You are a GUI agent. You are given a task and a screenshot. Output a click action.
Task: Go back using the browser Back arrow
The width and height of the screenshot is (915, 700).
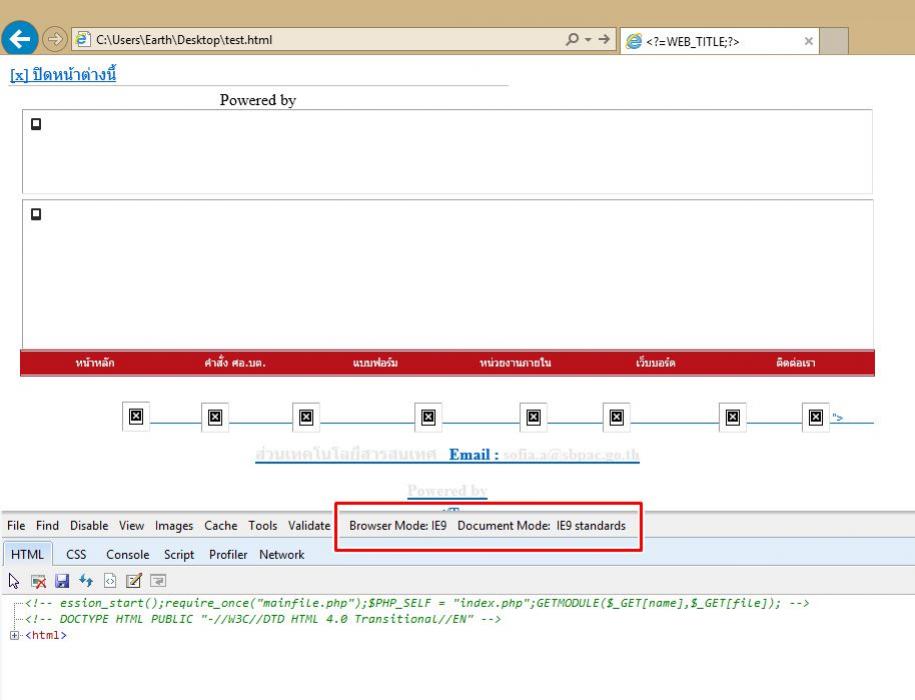[x=20, y=39]
